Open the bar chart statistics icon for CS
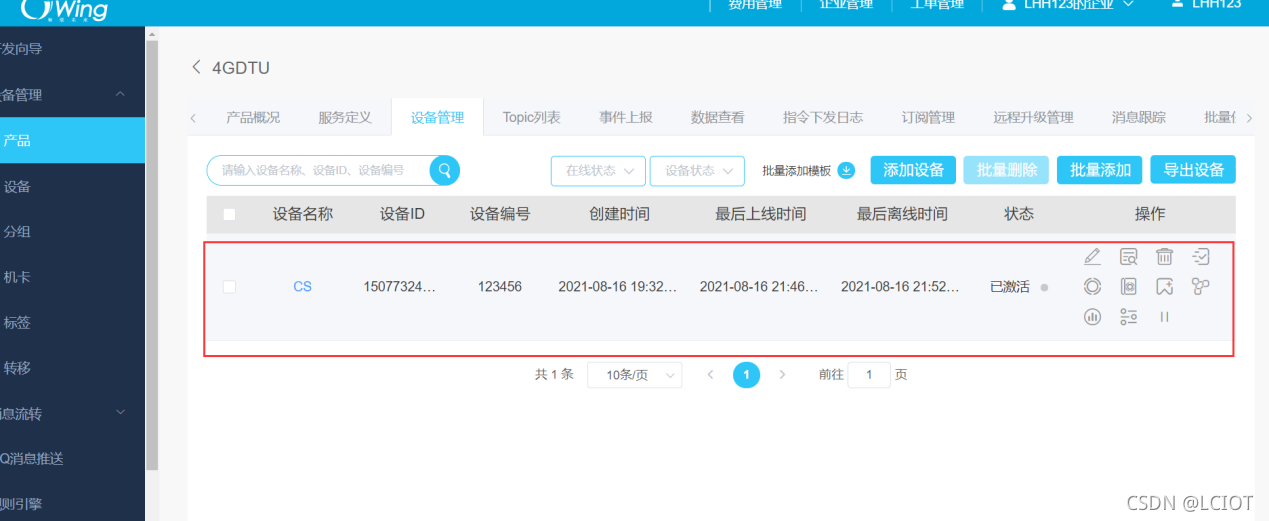This screenshot has height=521, width=1269. coord(1092,317)
